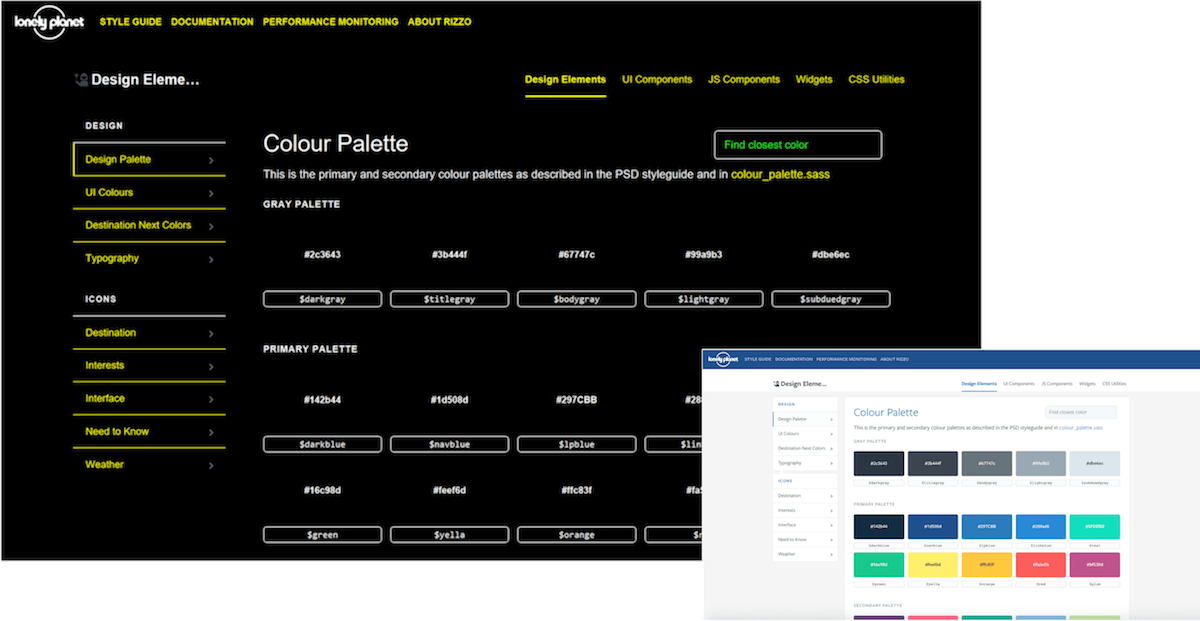Click the $navblue label box in the black window
1200x621 pixels.
coord(449,444)
